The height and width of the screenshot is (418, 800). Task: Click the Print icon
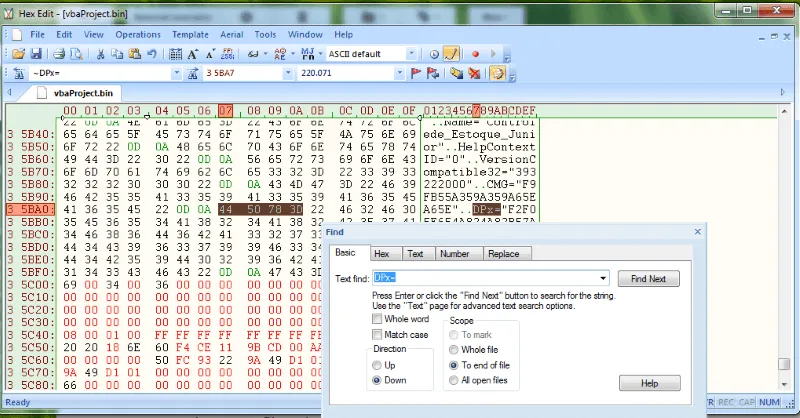pos(59,54)
